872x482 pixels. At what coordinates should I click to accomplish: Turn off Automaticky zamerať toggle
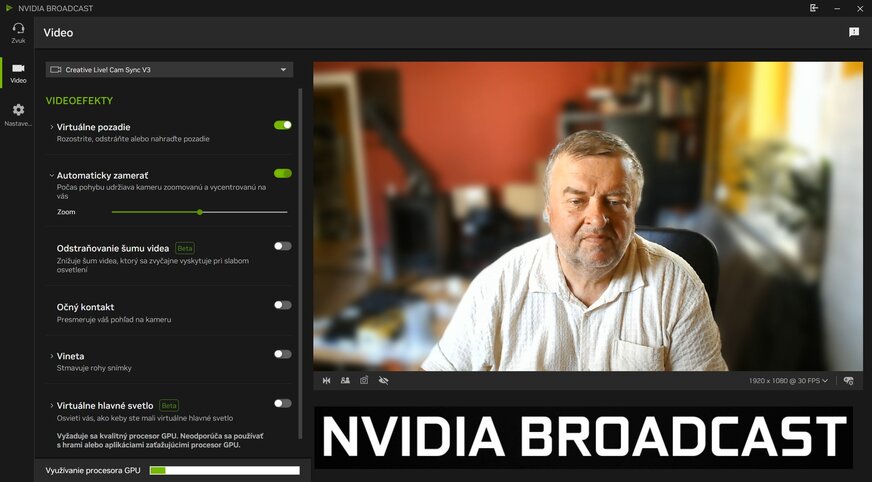[x=283, y=174]
